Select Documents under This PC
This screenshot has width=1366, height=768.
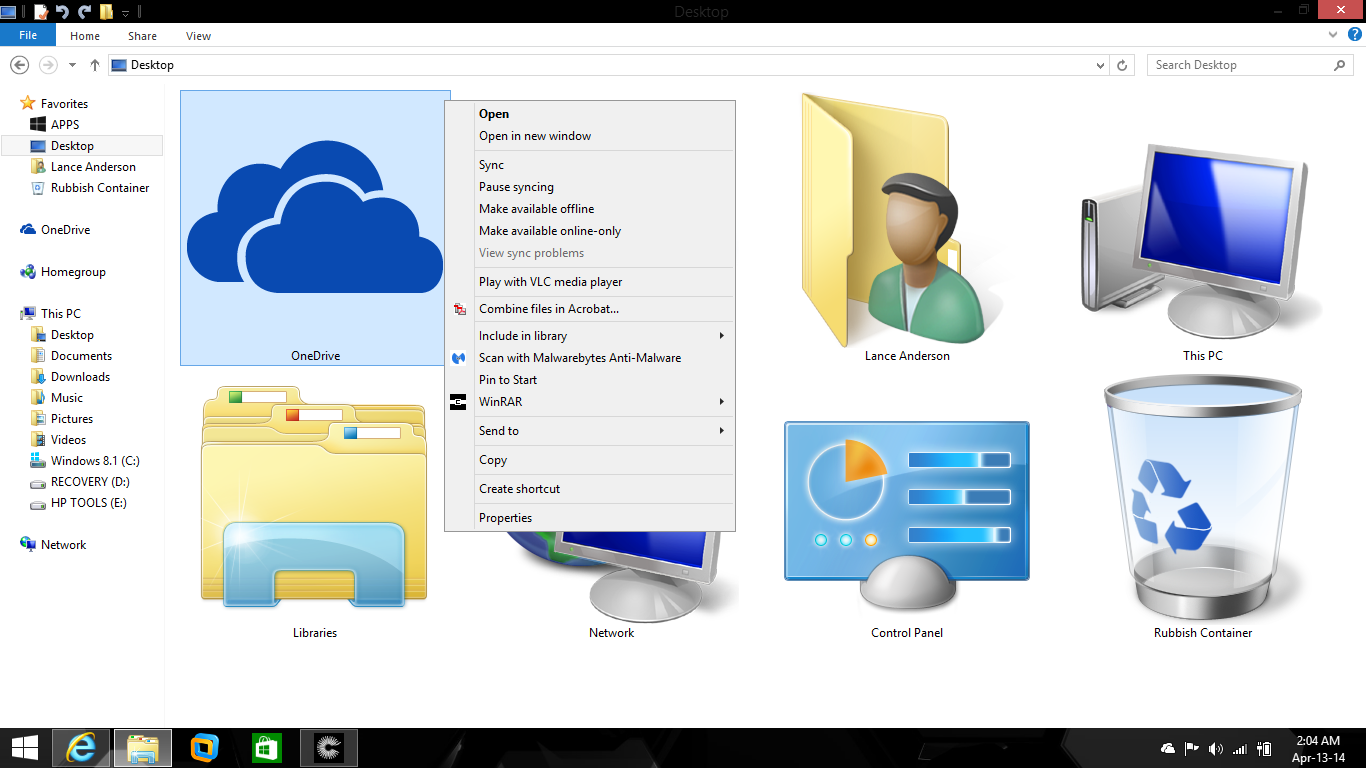click(x=81, y=356)
